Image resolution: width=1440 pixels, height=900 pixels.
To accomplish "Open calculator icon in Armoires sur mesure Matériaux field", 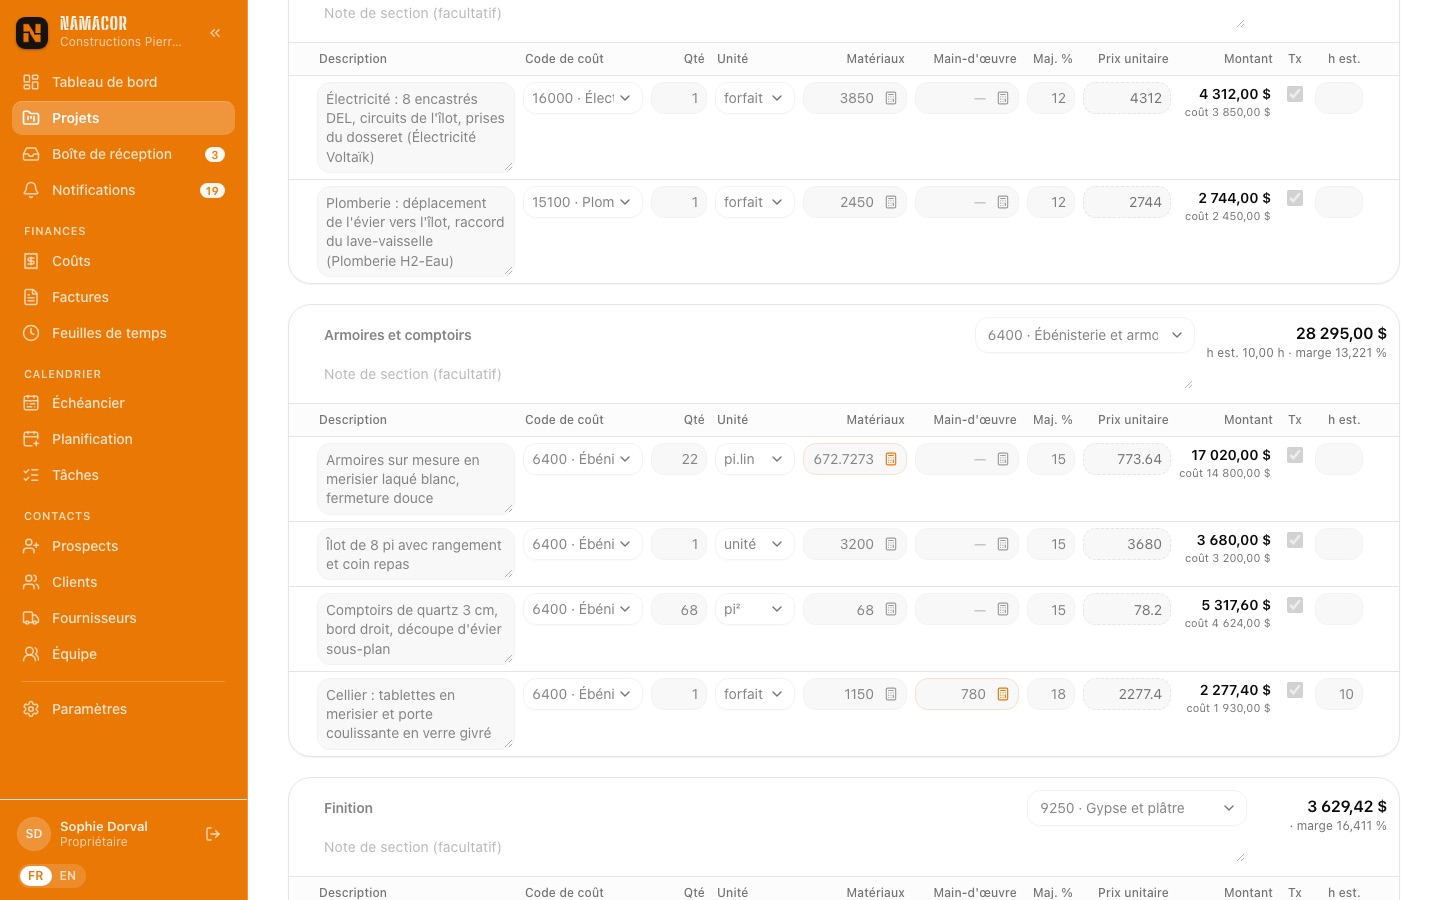I will click(891, 459).
